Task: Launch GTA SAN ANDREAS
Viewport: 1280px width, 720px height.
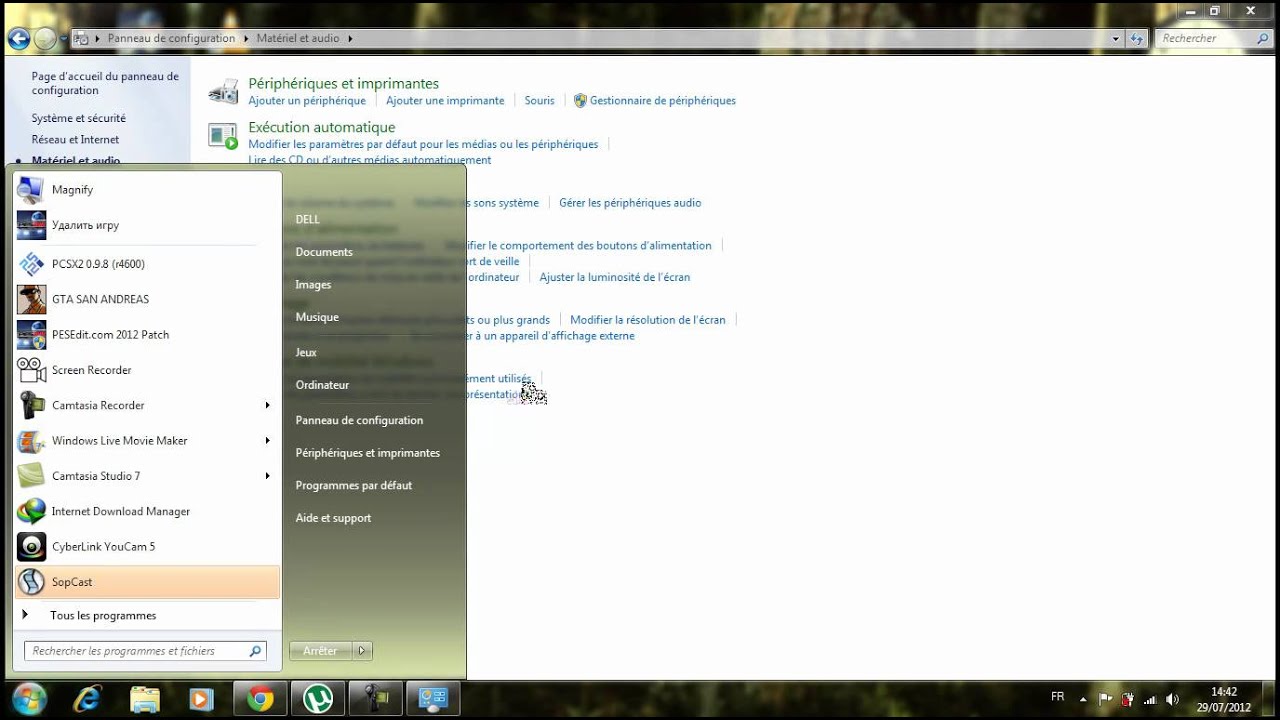Action: [x=147, y=299]
